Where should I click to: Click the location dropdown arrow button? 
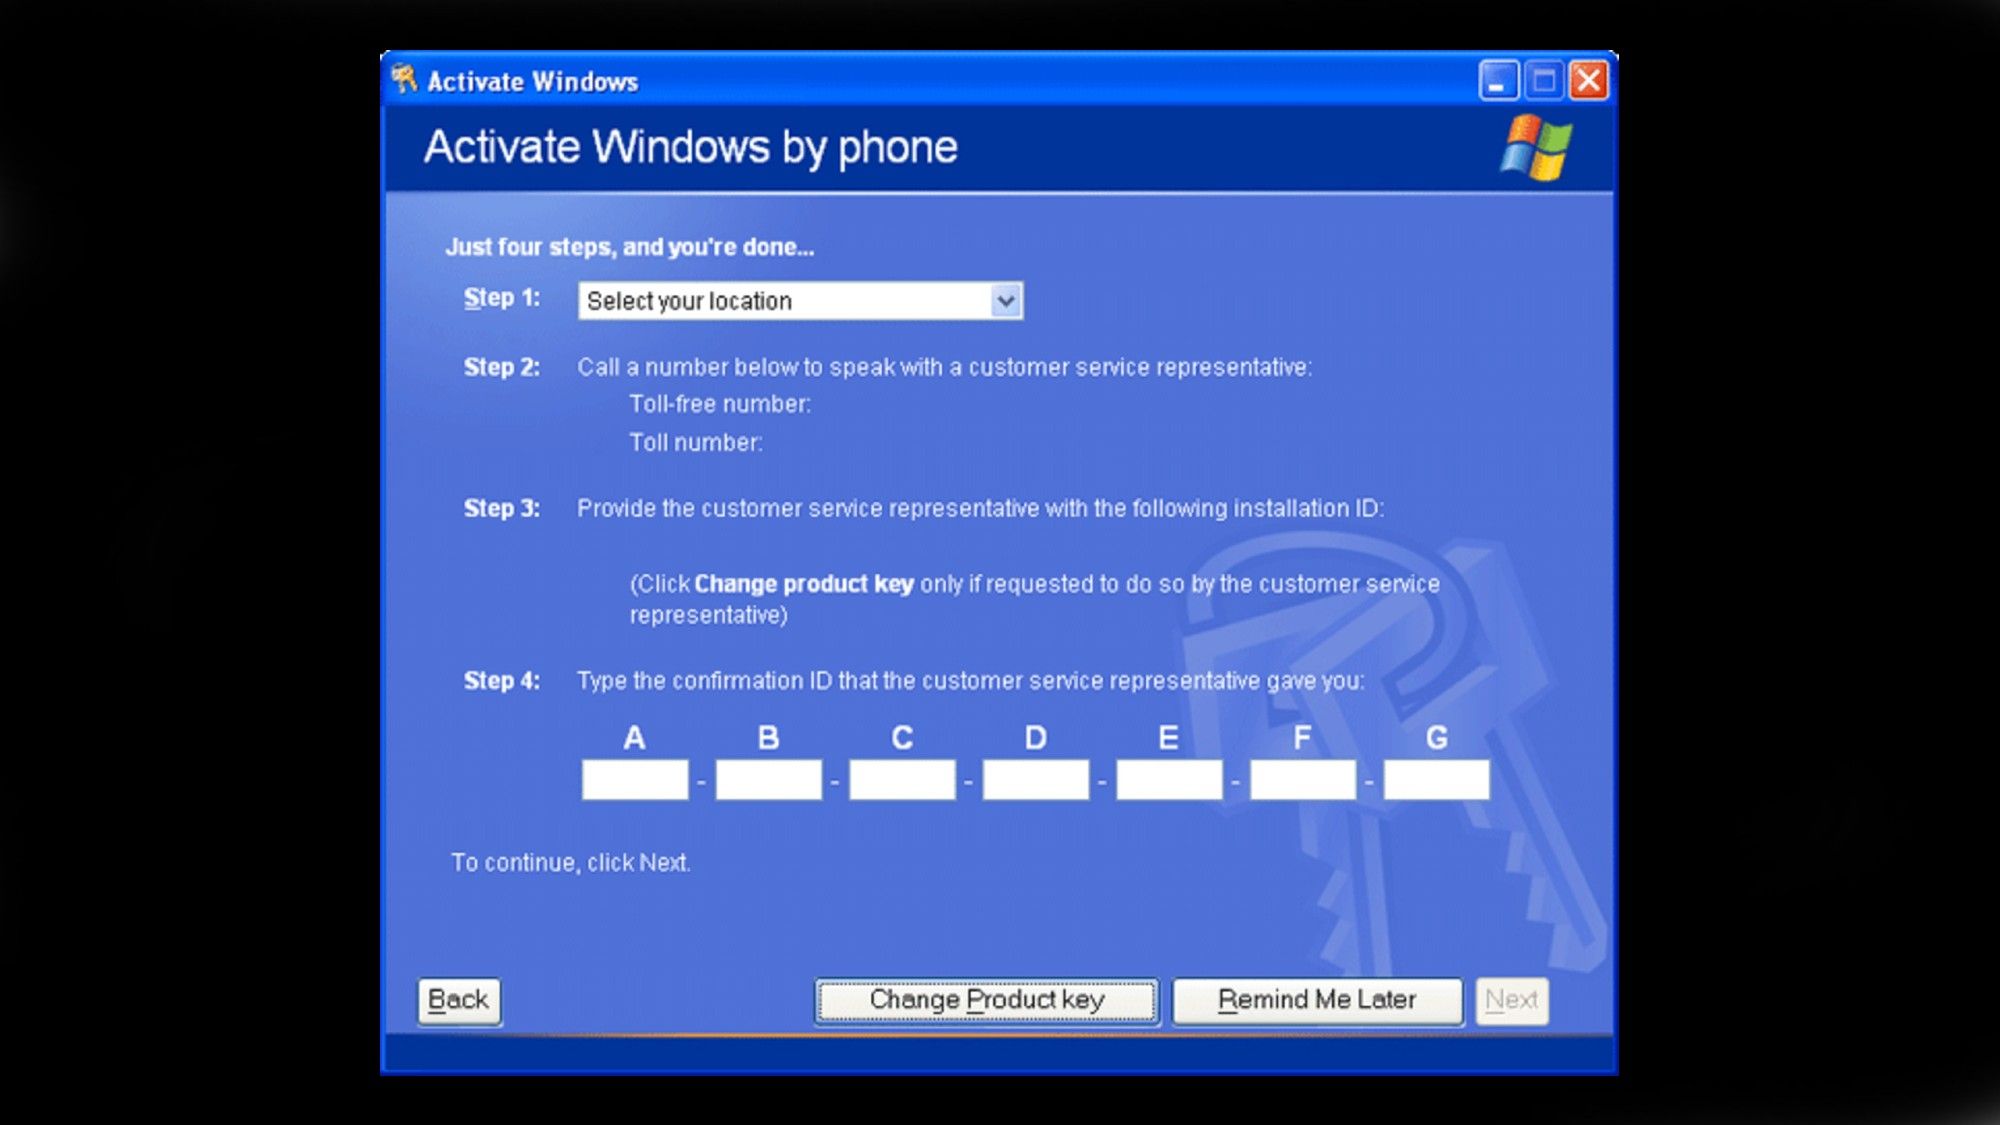point(1006,301)
